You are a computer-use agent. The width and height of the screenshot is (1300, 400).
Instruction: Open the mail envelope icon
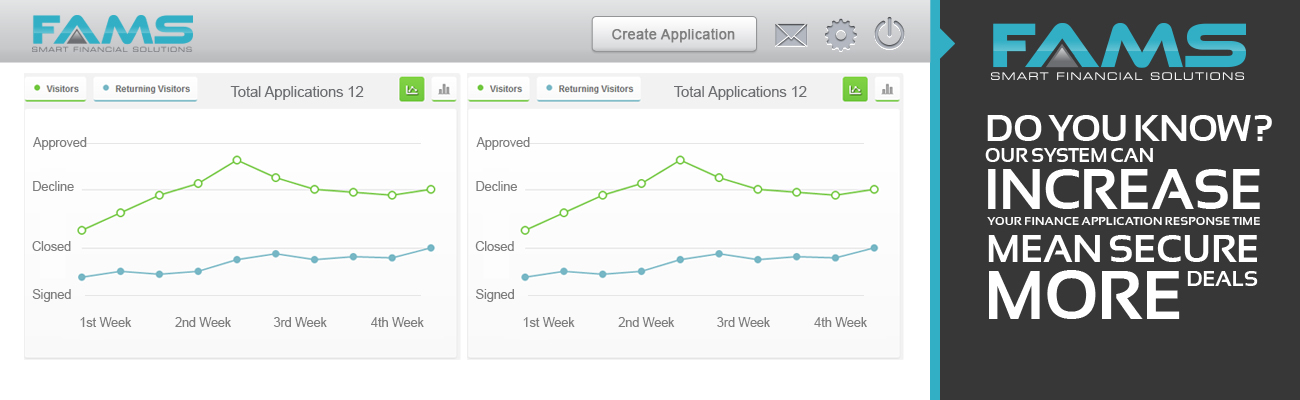tap(791, 35)
